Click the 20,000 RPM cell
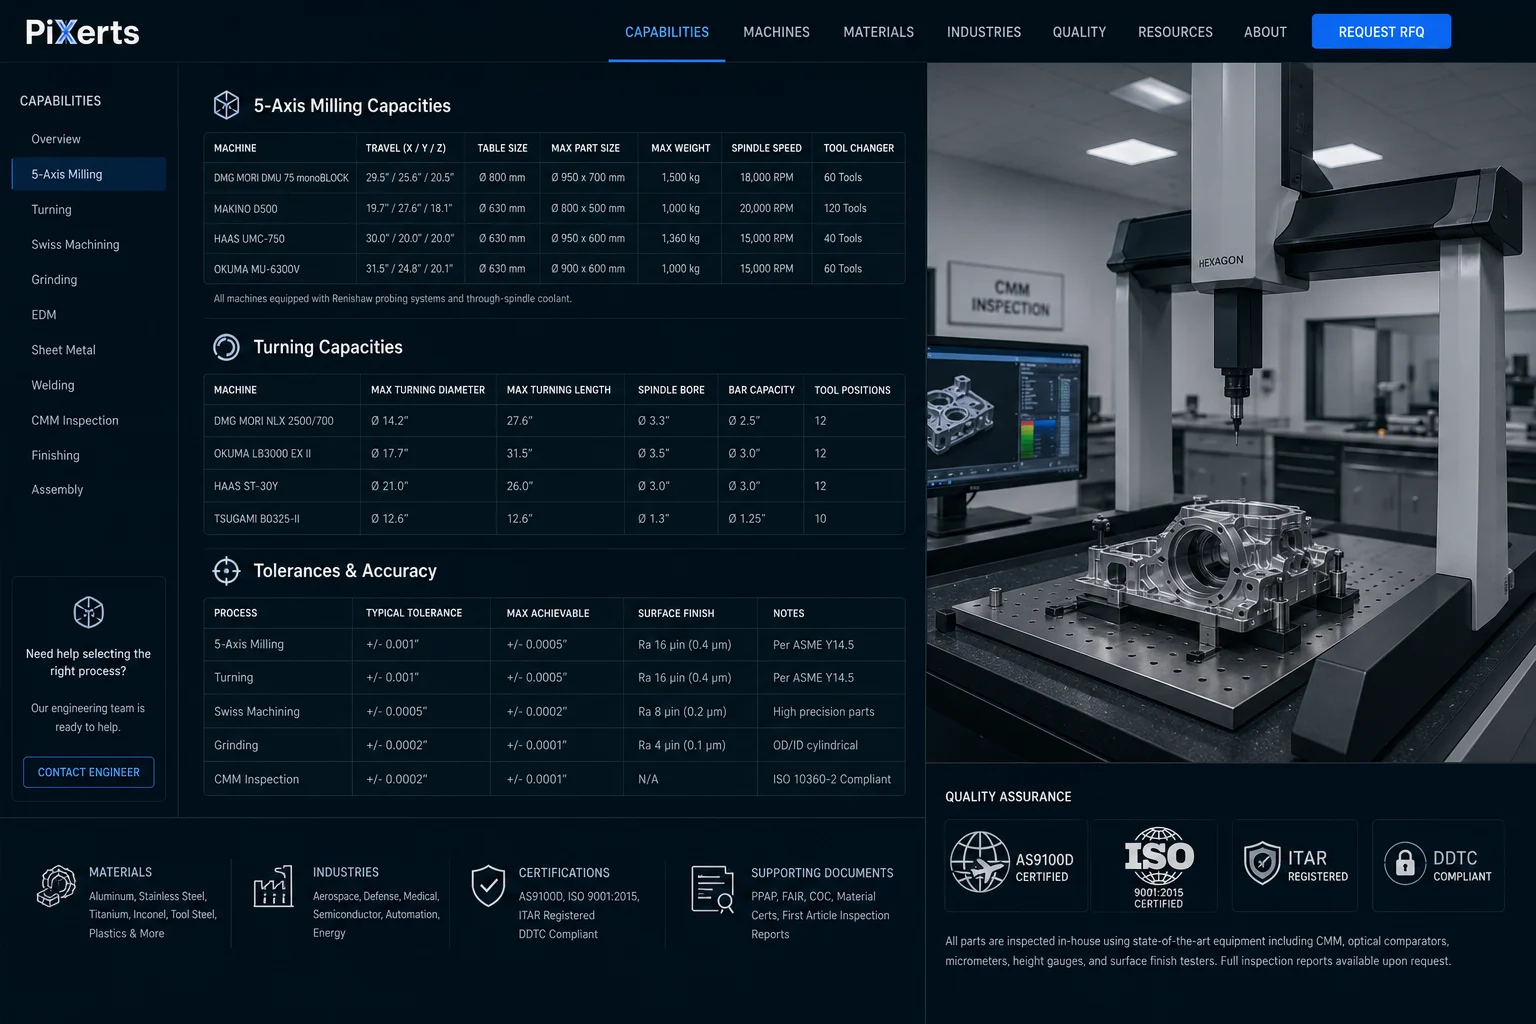The width and height of the screenshot is (1536, 1024). [x=766, y=209]
